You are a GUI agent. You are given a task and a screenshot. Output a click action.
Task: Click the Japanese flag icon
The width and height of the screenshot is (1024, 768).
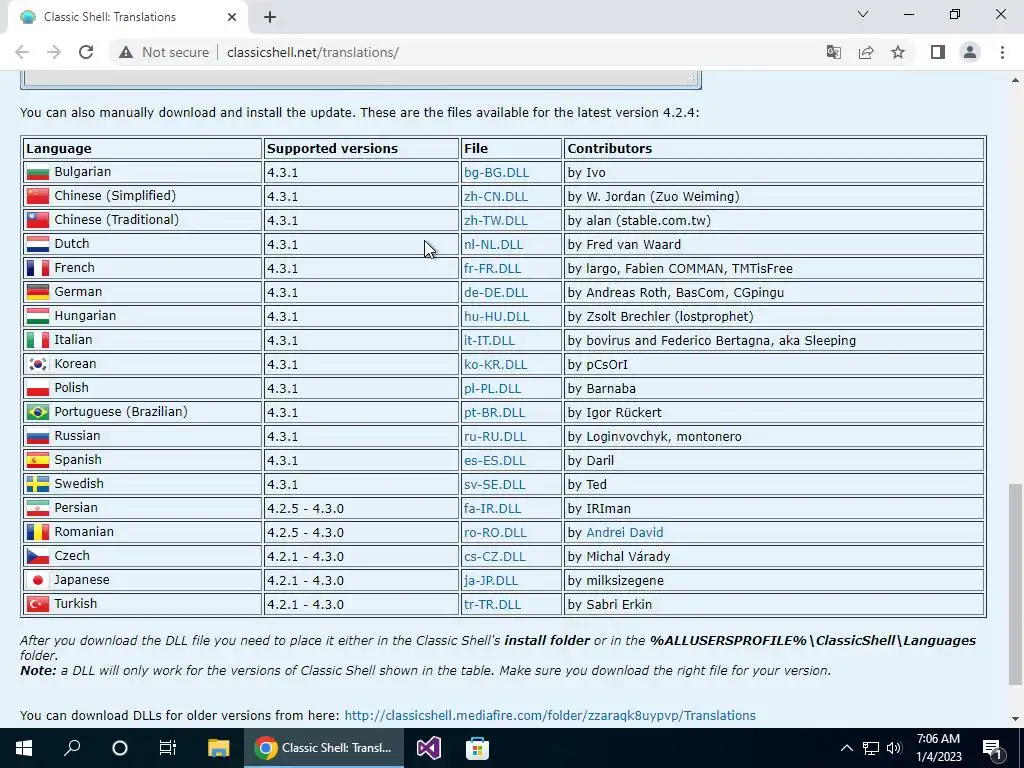pos(37,580)
